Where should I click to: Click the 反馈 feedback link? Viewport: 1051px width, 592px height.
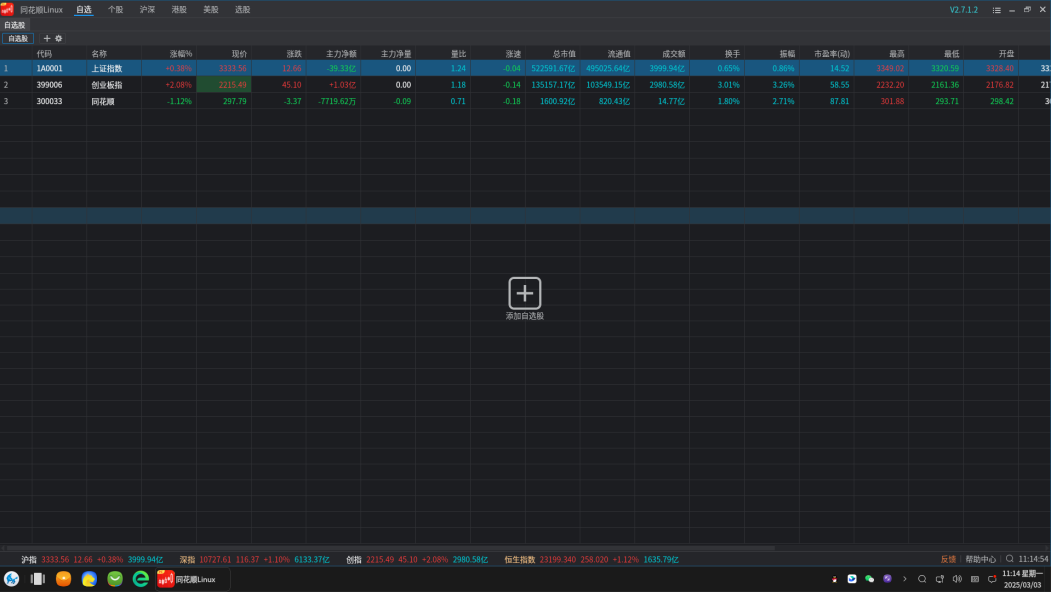click(948, 559)
